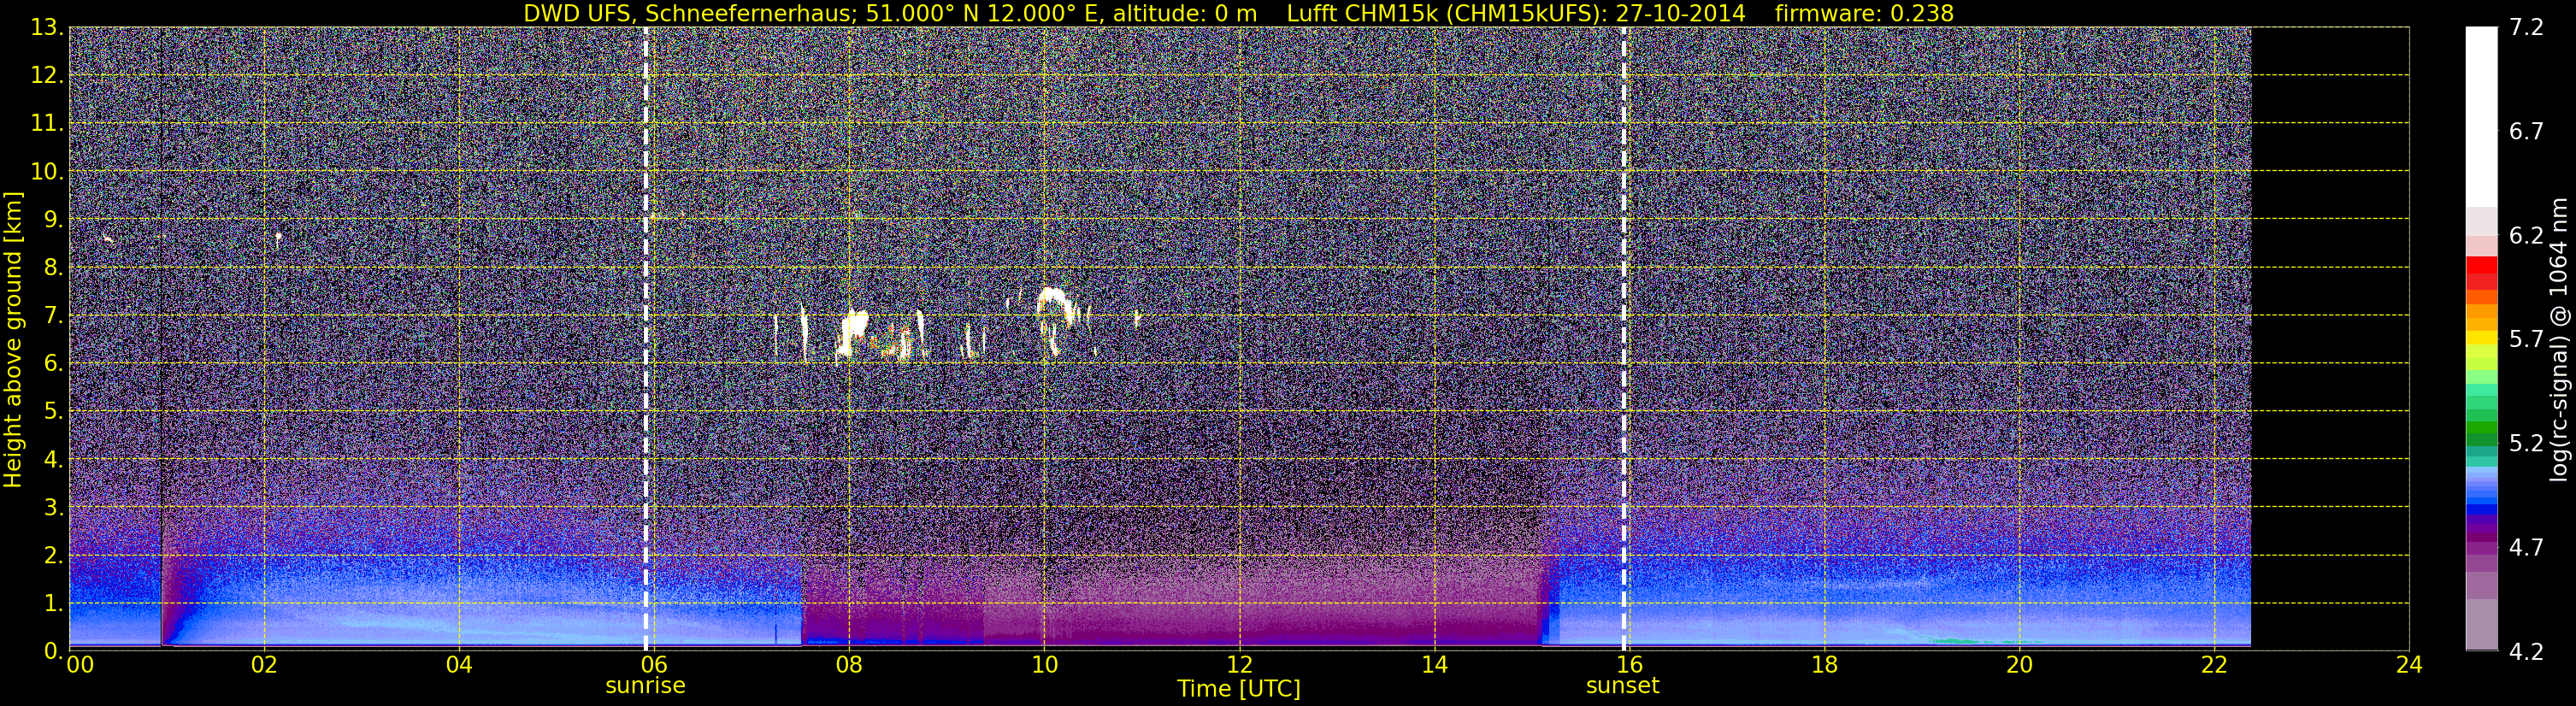Click the white dashed sunrise marker line
The image size is (2576, 706).
[x=646, y=338]
